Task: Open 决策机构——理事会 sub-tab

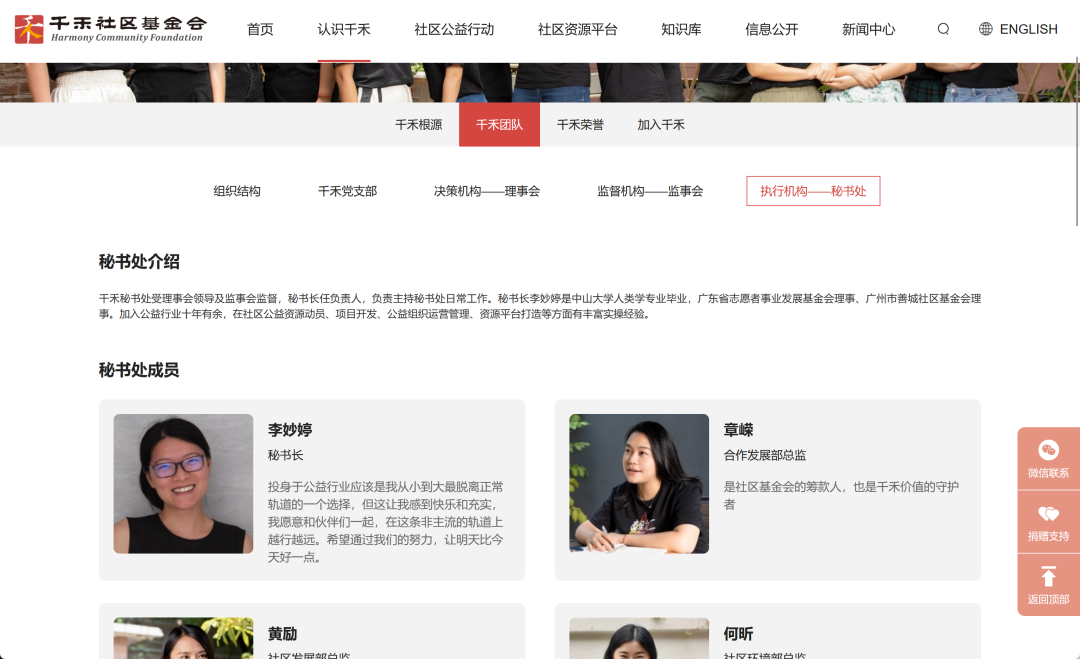Action: [x=487, y=191]
